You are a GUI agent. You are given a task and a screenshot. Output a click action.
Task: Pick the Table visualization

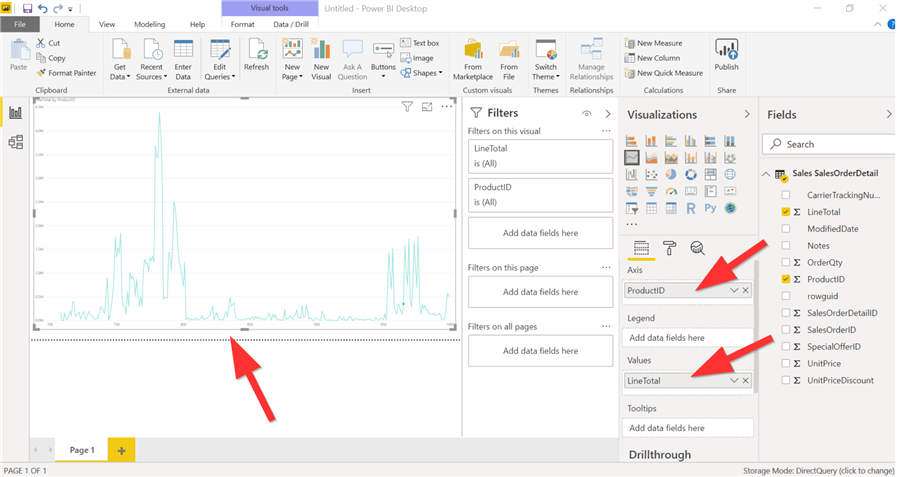[651, 208]
